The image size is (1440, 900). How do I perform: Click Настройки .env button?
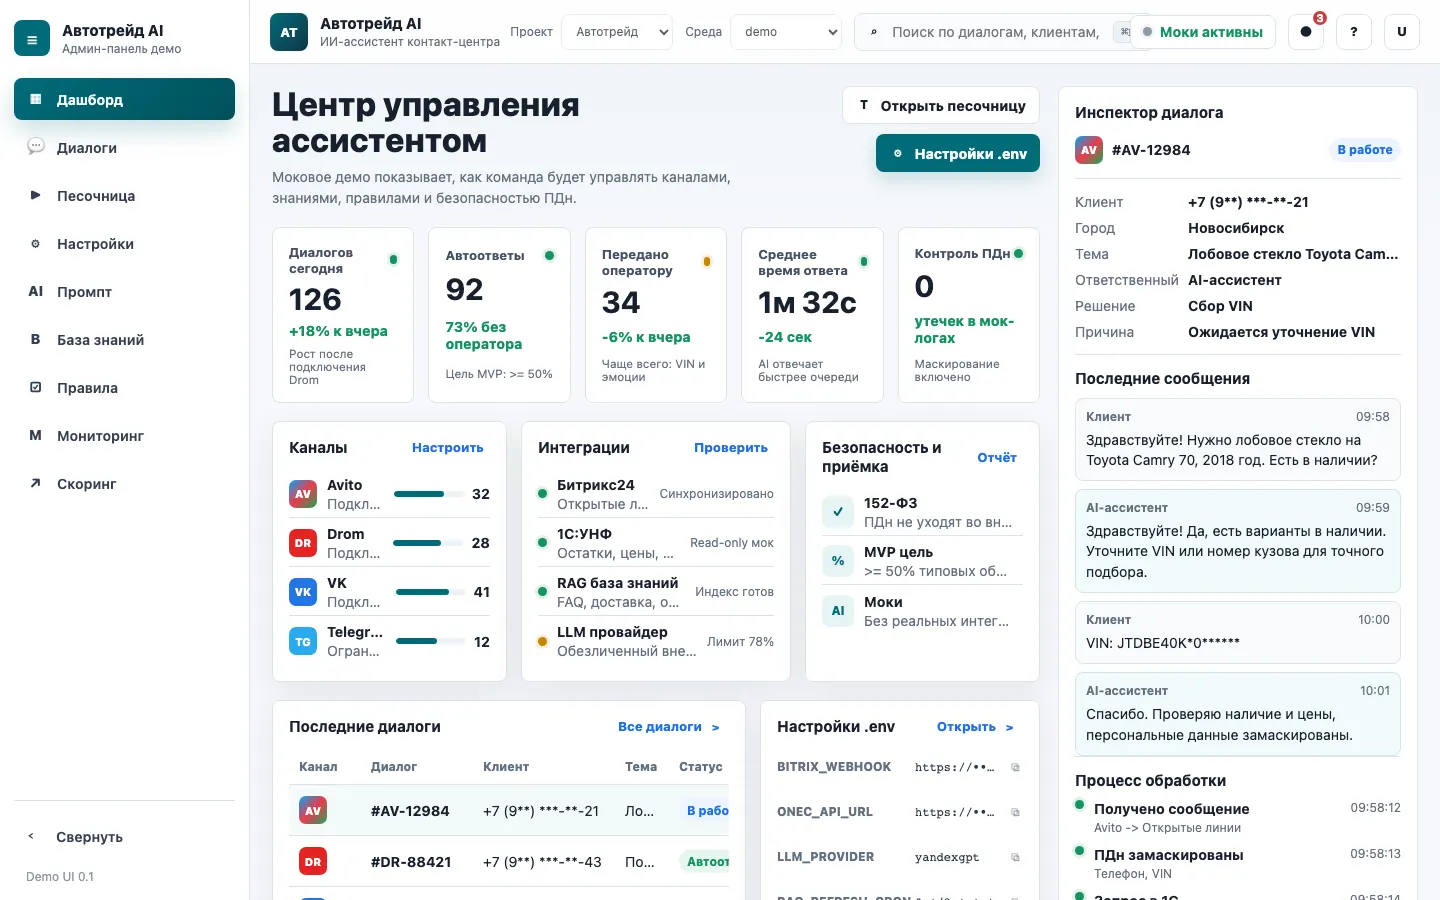(x=958, y=153)
